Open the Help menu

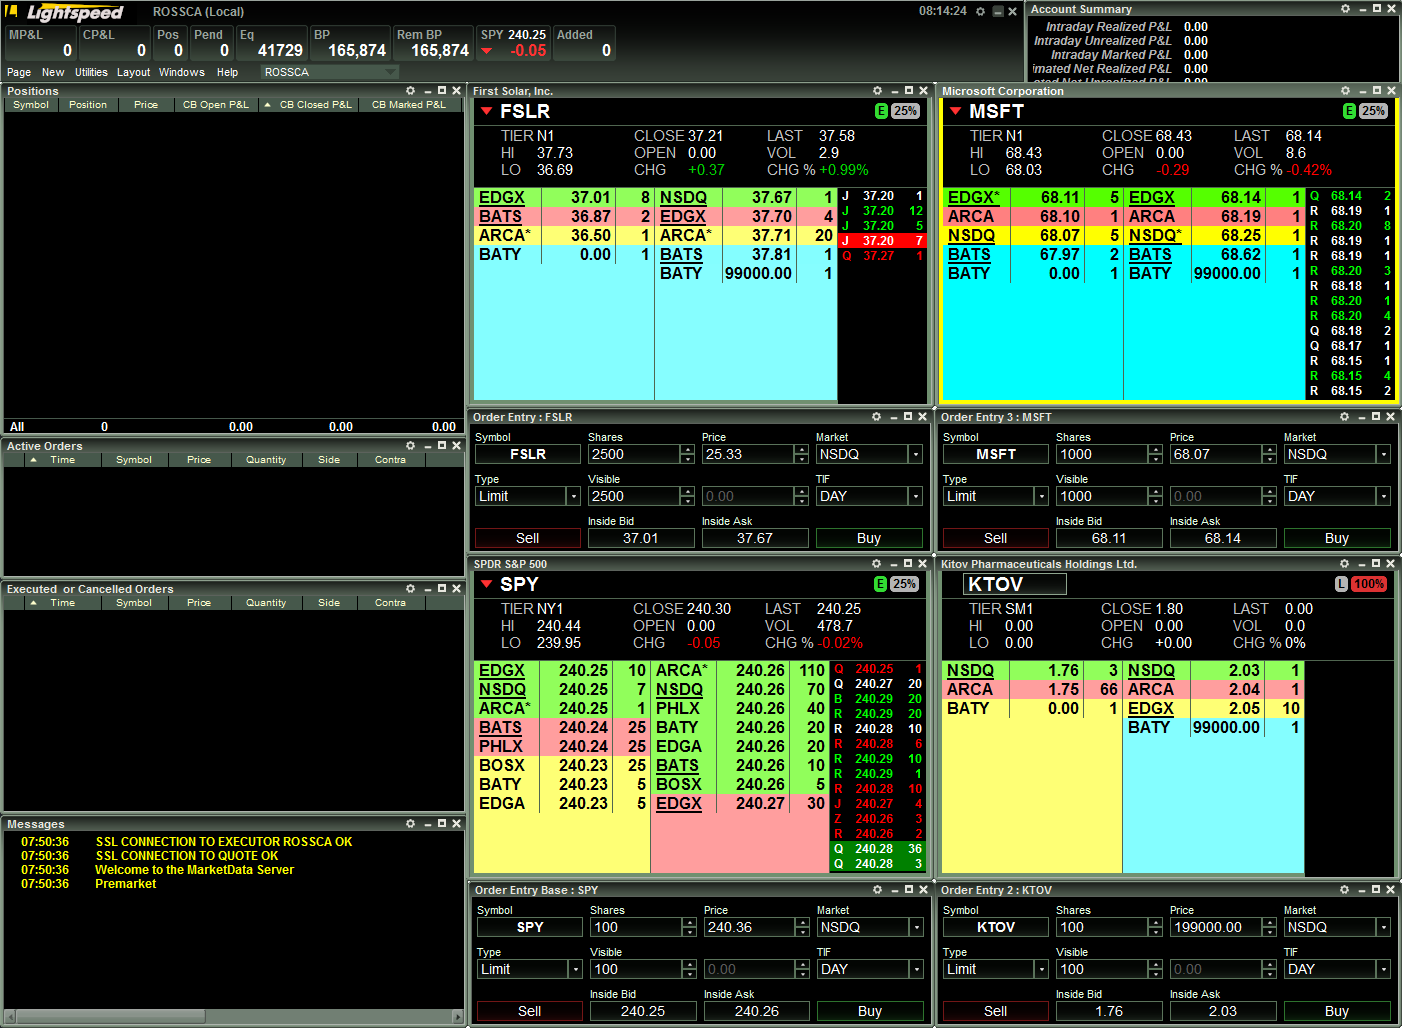[x=228, y=72]
